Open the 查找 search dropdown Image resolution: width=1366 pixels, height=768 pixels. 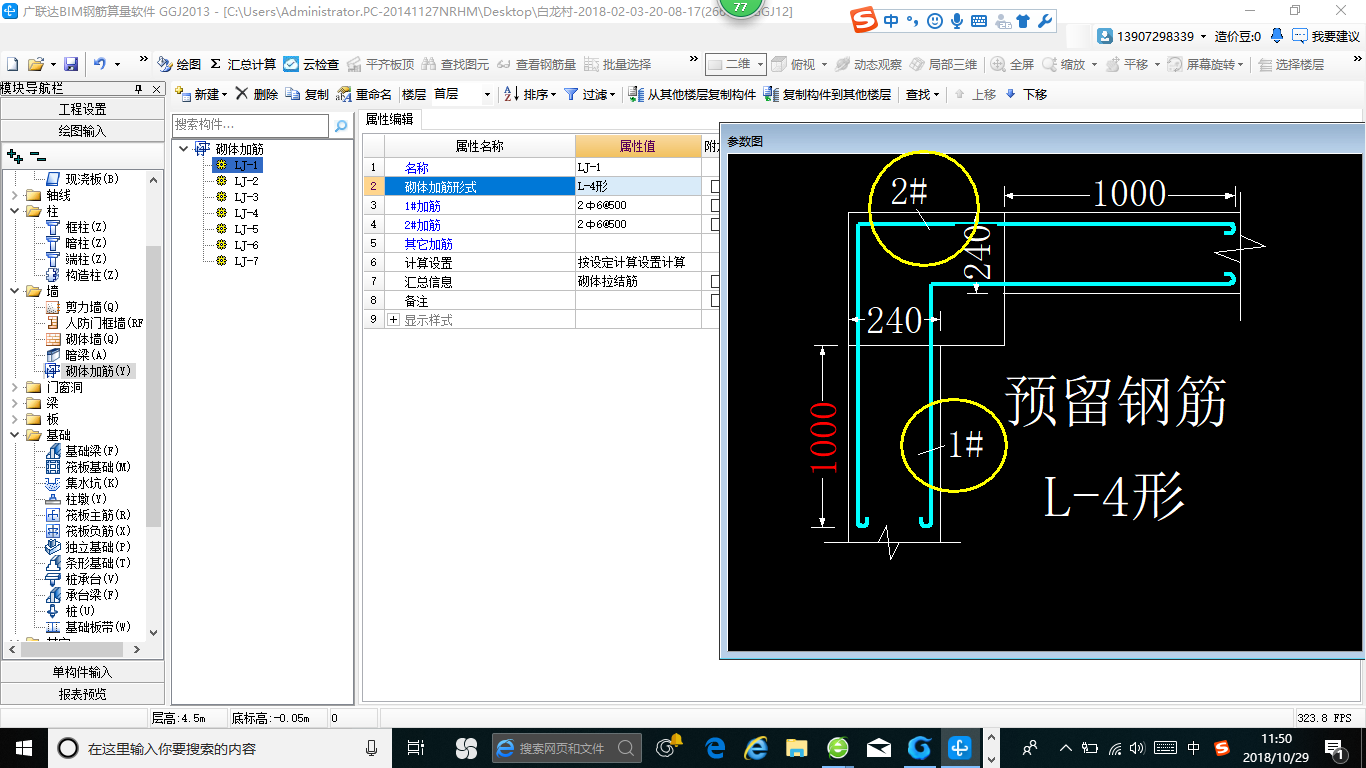pyautogui.click(x=922, y=94)
